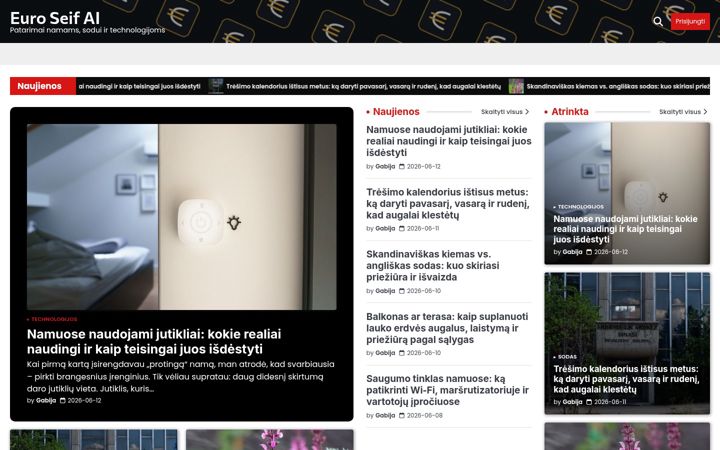Open Atrinkta section heading
This screenshot has width=720, height=450.
(x=569, y=112)
